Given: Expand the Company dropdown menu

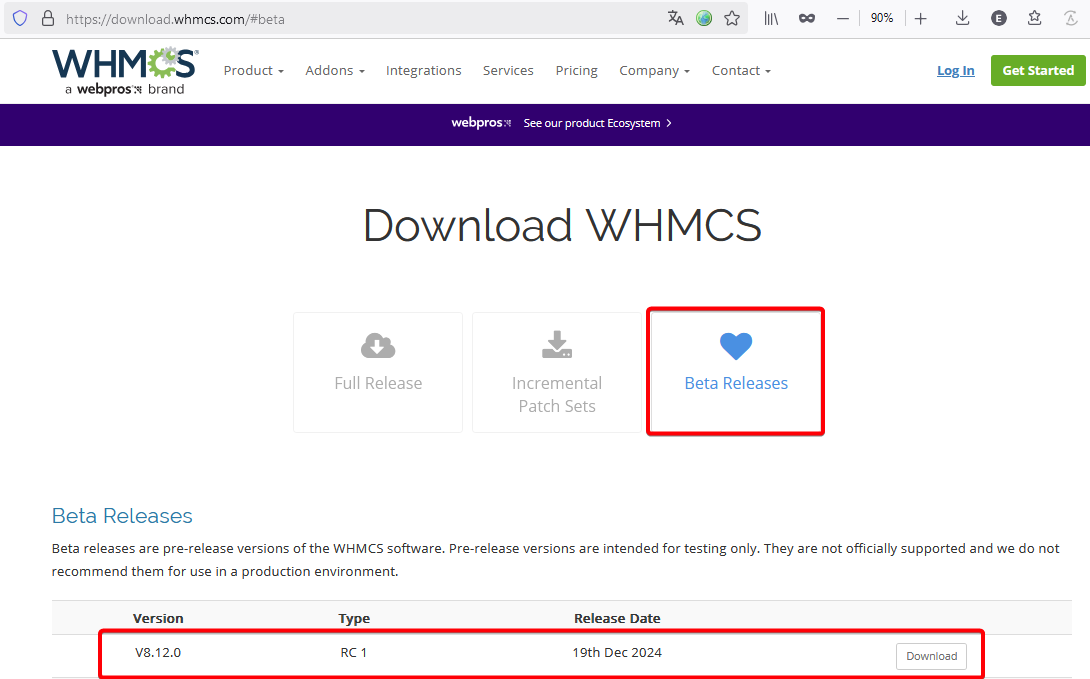Looking at the screenshot, I should click(654, 70).
